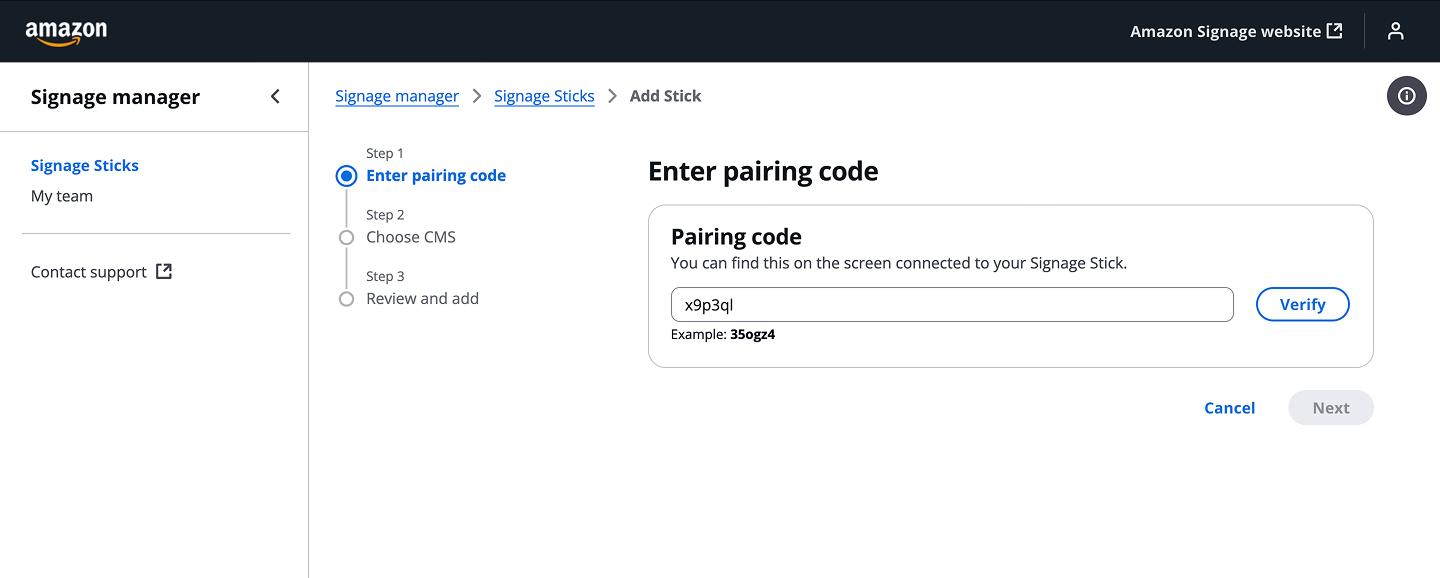Open the user account icon

[x=1395, y=31]
